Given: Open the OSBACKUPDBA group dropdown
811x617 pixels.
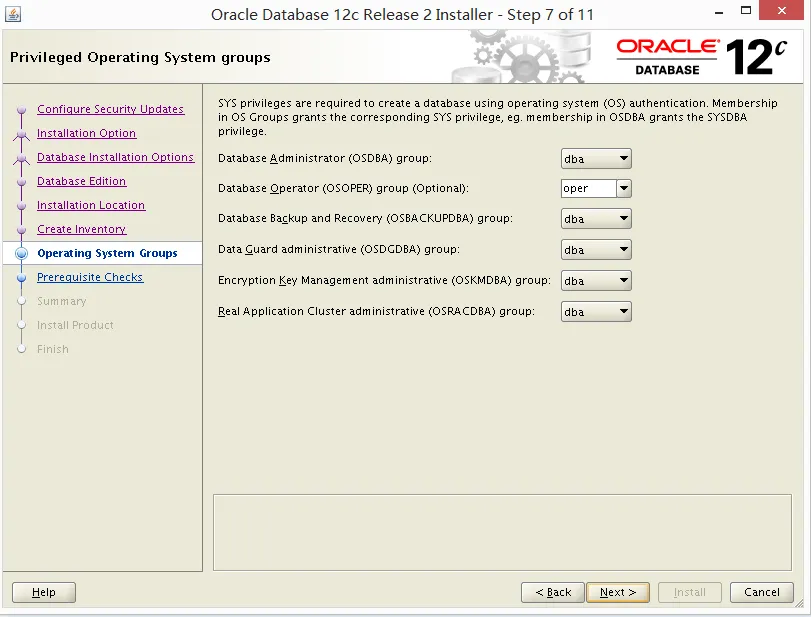Looking at the screenshot, I should coord(596,219).
